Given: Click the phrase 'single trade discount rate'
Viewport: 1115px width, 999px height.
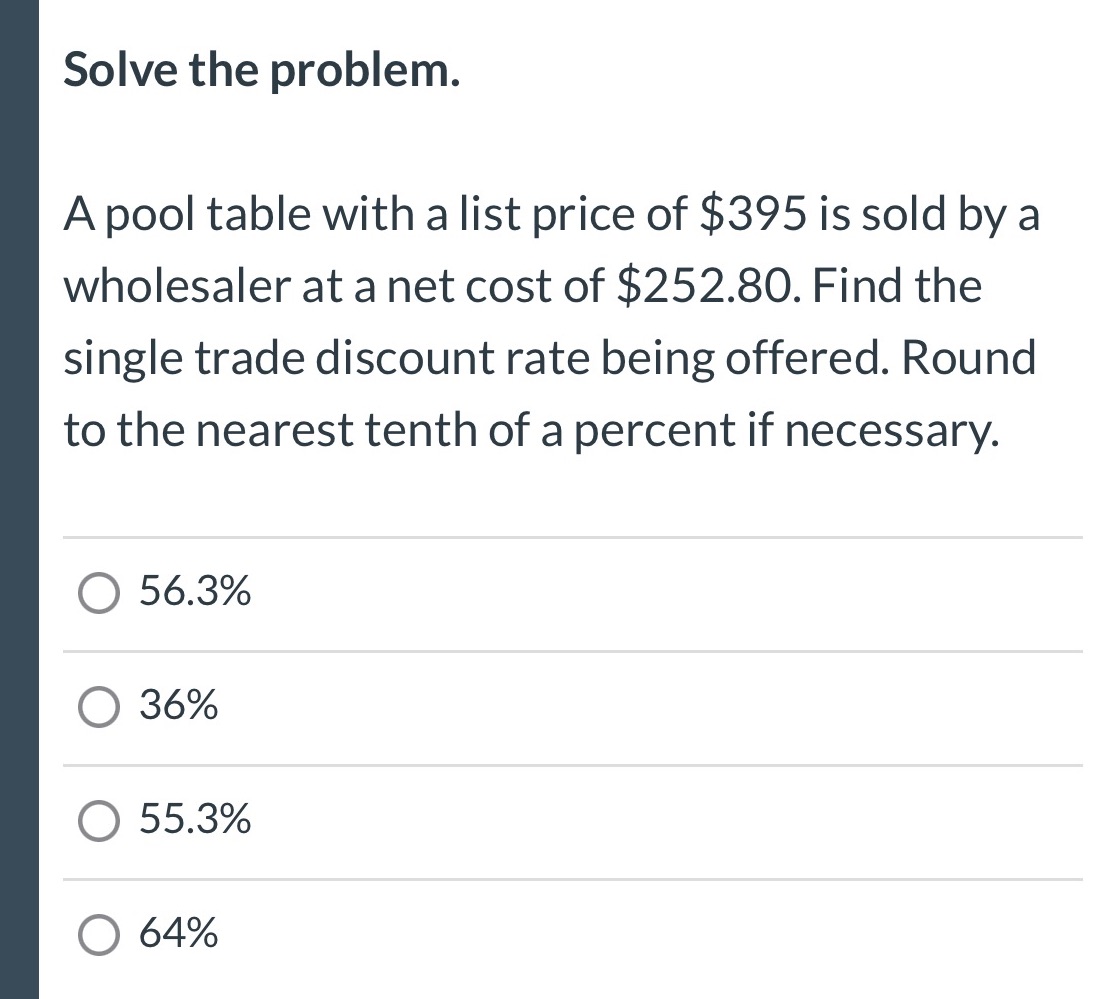Looking at the screenshot, I should pos(326,359).
